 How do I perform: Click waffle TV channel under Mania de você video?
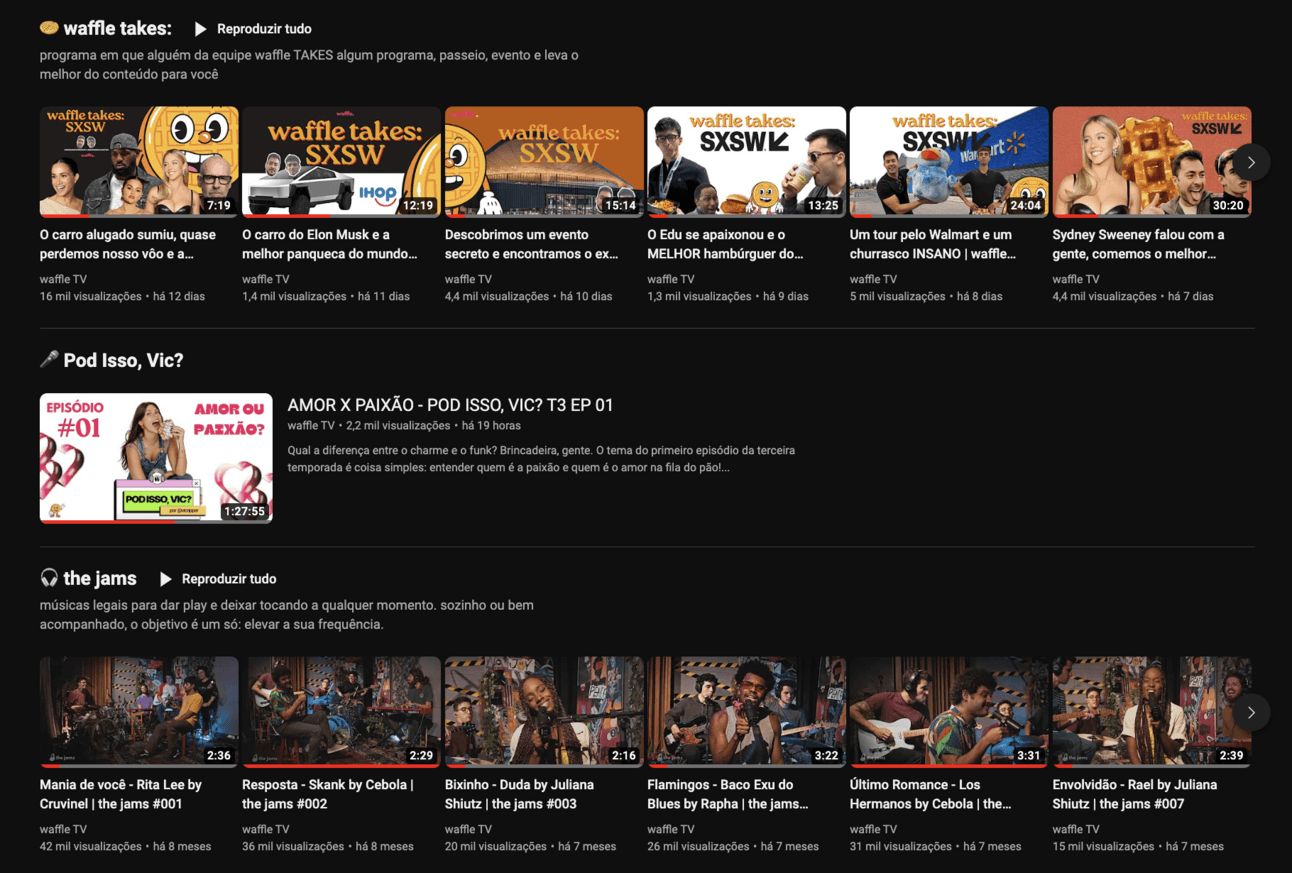pos(63,829)
